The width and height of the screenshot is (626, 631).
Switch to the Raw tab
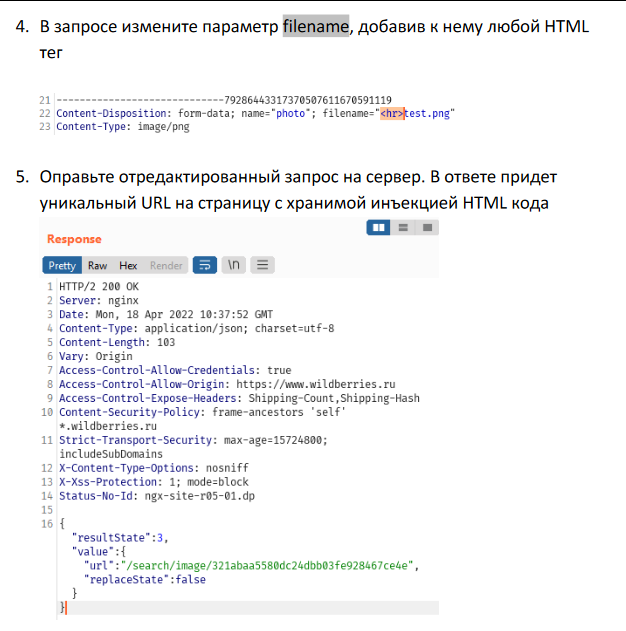coord(97,266)
